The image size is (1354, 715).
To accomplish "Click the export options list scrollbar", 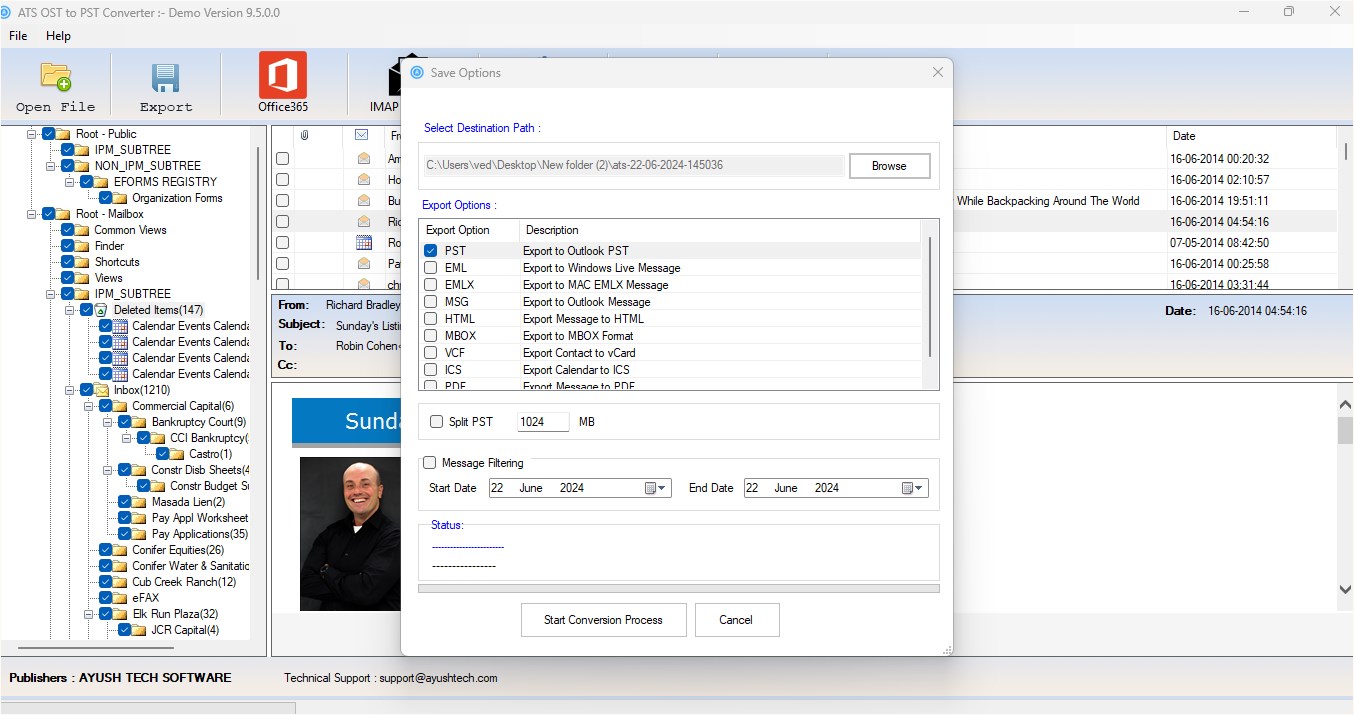I will [931, 296].
